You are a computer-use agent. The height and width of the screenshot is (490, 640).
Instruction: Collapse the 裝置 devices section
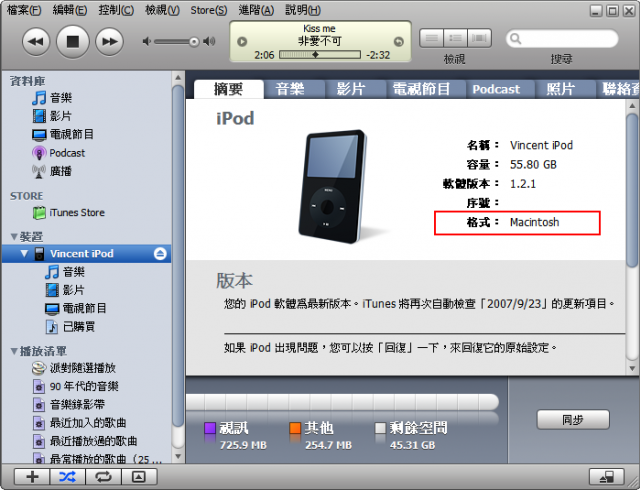tap(14, 236)
